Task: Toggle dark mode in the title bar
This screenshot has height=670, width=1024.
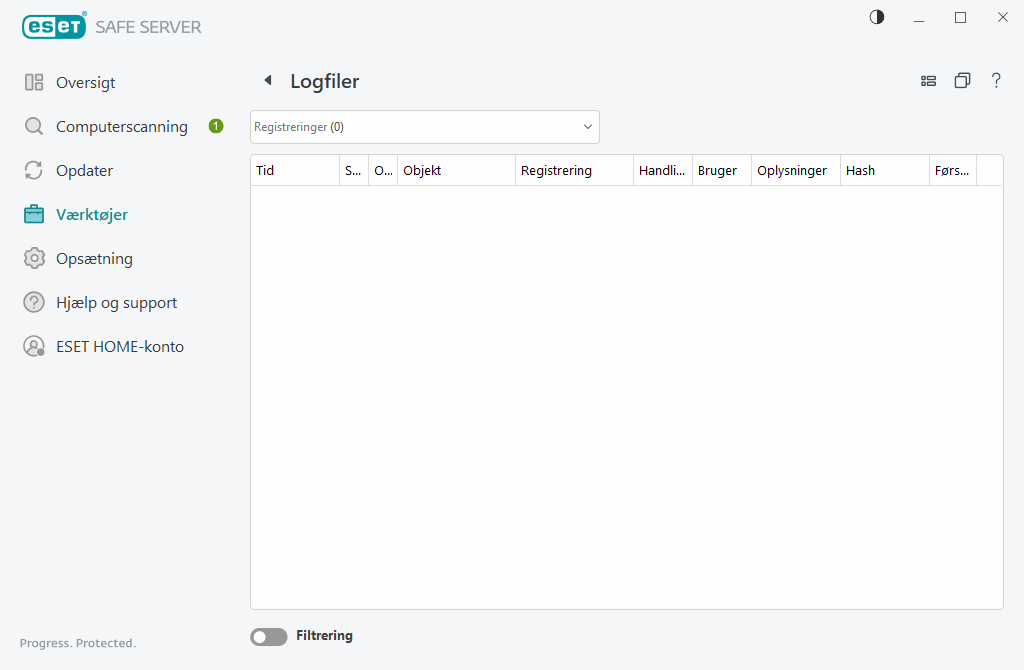Action: [x=876, y=17]
